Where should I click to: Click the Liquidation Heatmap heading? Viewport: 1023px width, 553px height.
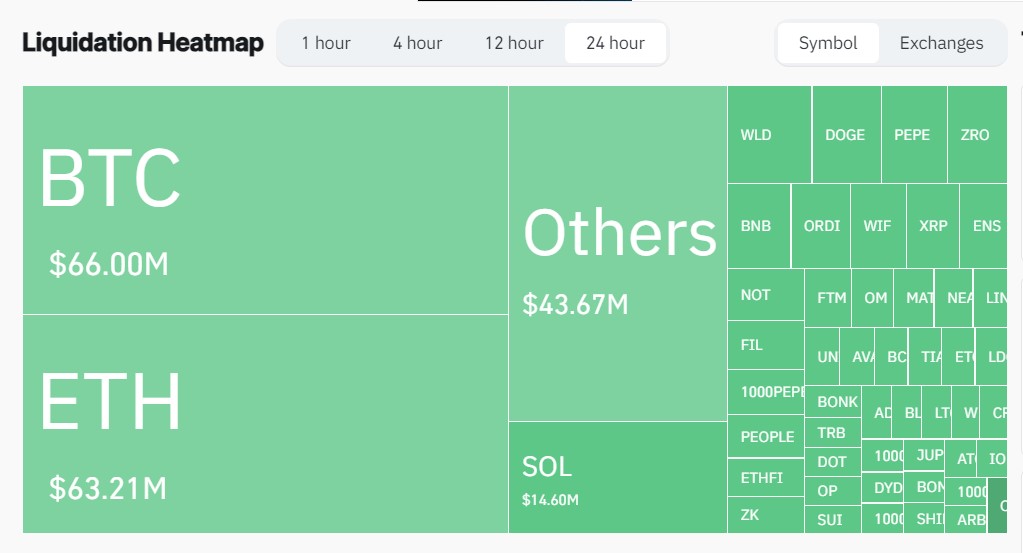pyautogui.click(x=143, y=43)
